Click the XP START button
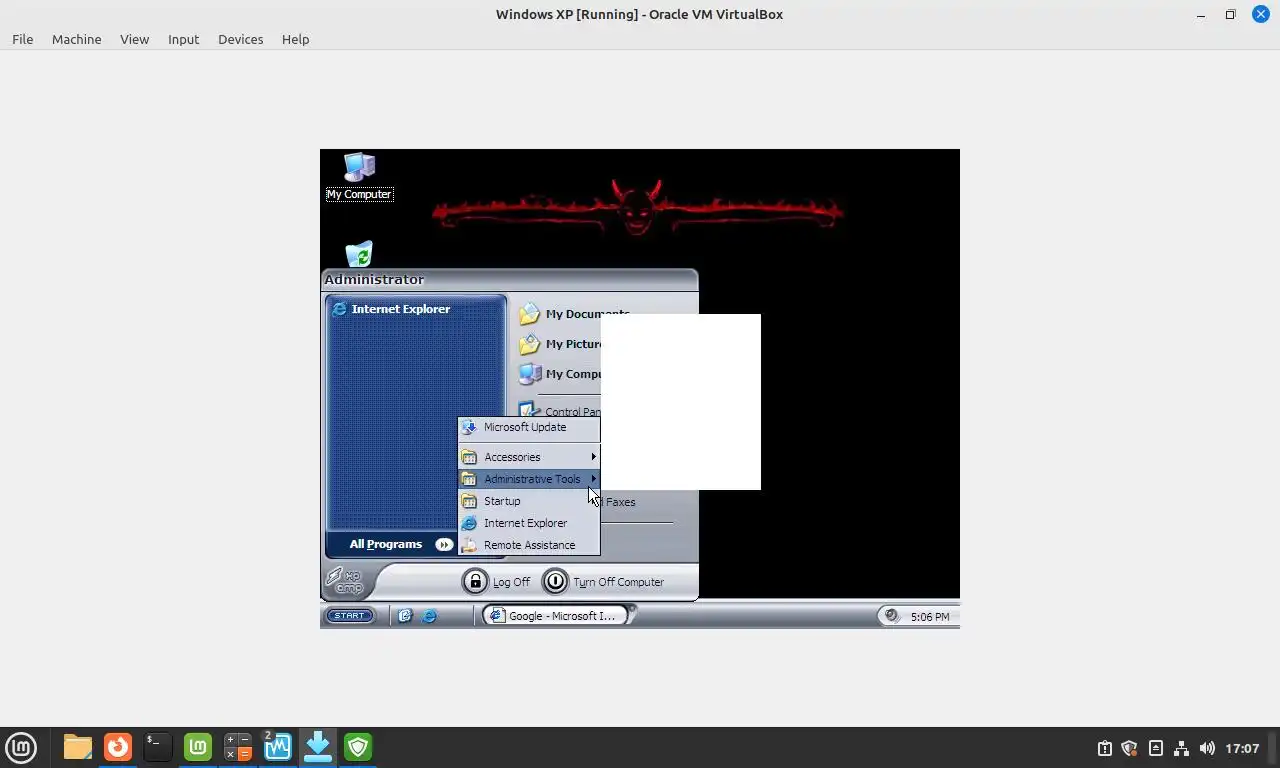 350,616
